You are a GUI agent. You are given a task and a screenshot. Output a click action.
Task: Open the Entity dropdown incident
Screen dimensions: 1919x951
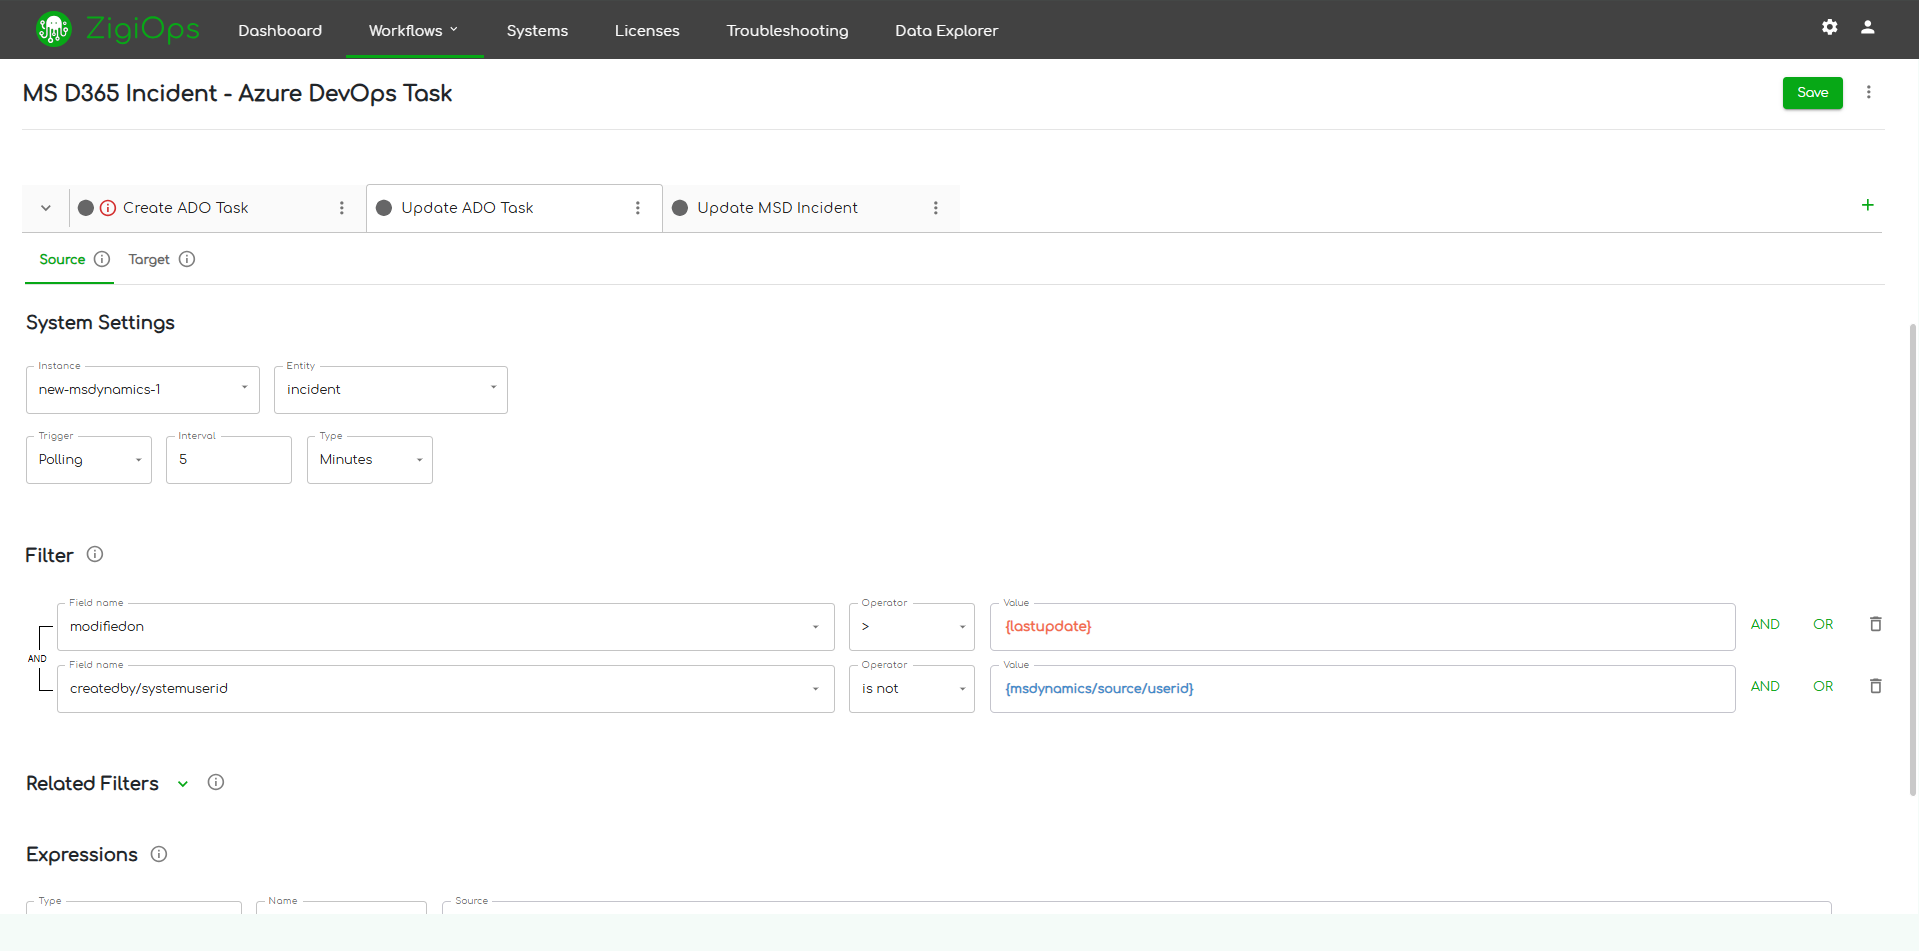pyautogui.click(x=391, y=390)
